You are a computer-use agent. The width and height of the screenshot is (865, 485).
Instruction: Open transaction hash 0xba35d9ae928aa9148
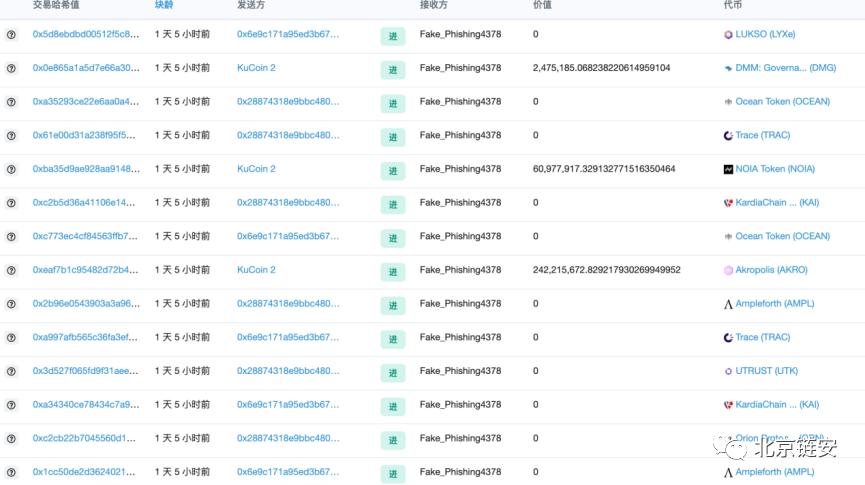click(x=86, y=169)
